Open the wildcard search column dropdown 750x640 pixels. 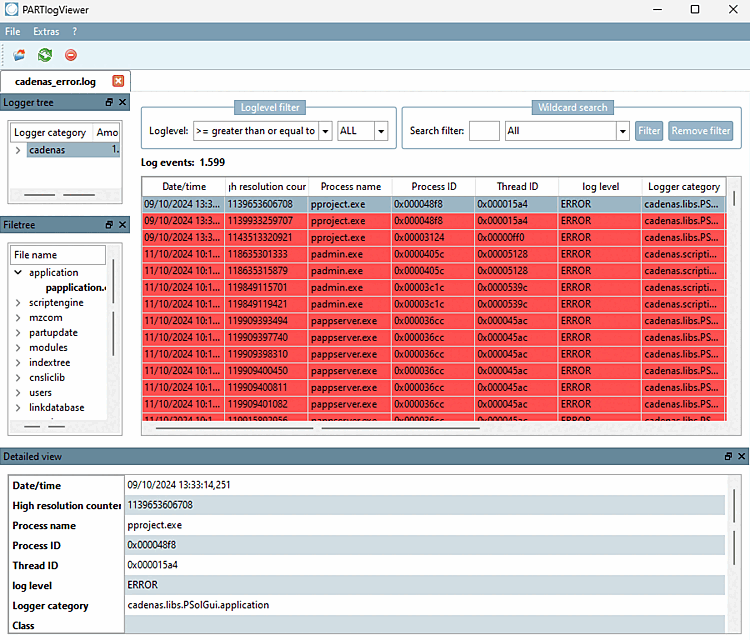tap(622, 131)
